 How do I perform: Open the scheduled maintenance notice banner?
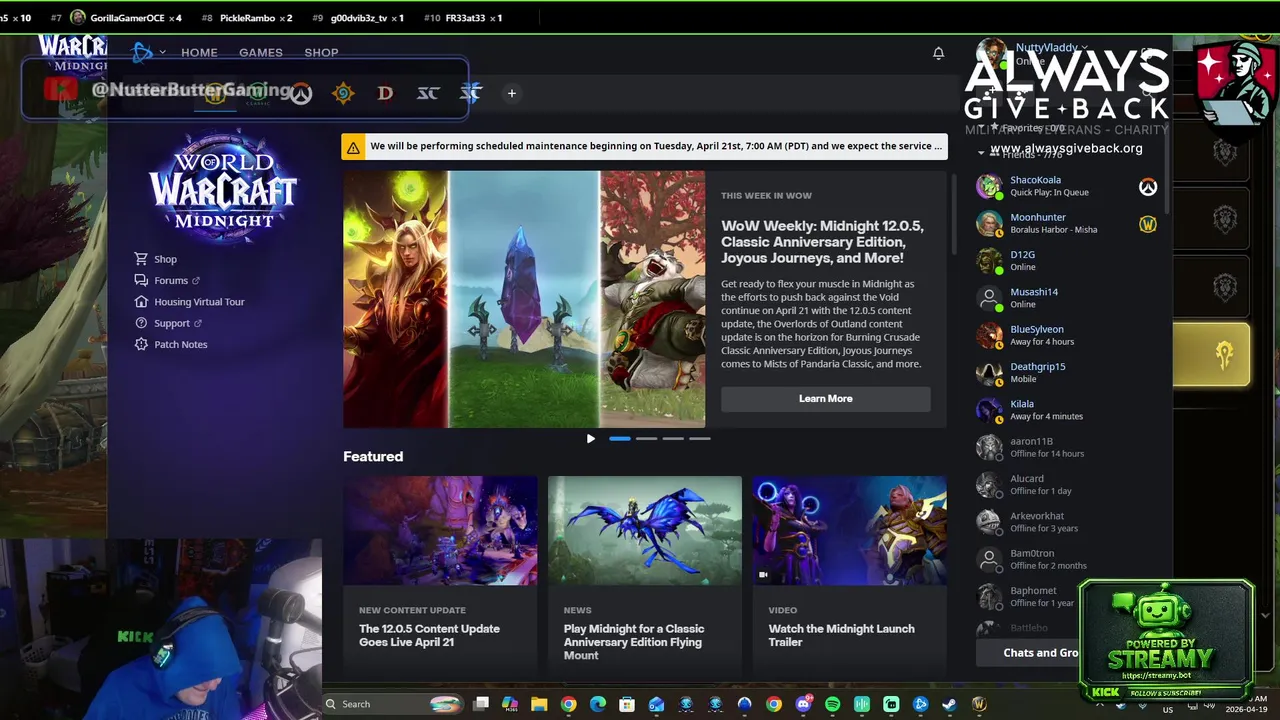[645, 147]
